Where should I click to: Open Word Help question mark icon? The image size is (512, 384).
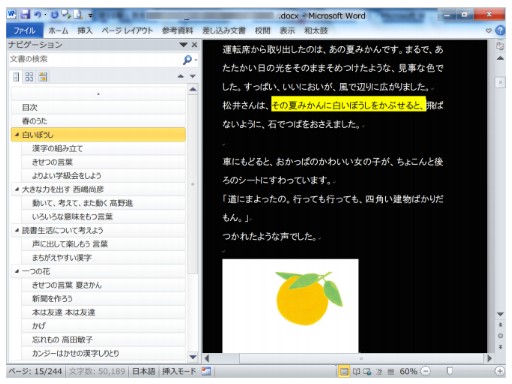click(x=500, y=31)
